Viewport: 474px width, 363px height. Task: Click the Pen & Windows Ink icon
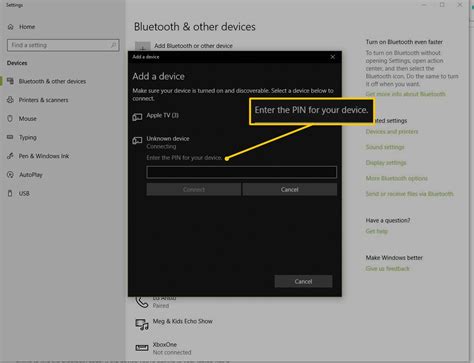pos(10,156)
